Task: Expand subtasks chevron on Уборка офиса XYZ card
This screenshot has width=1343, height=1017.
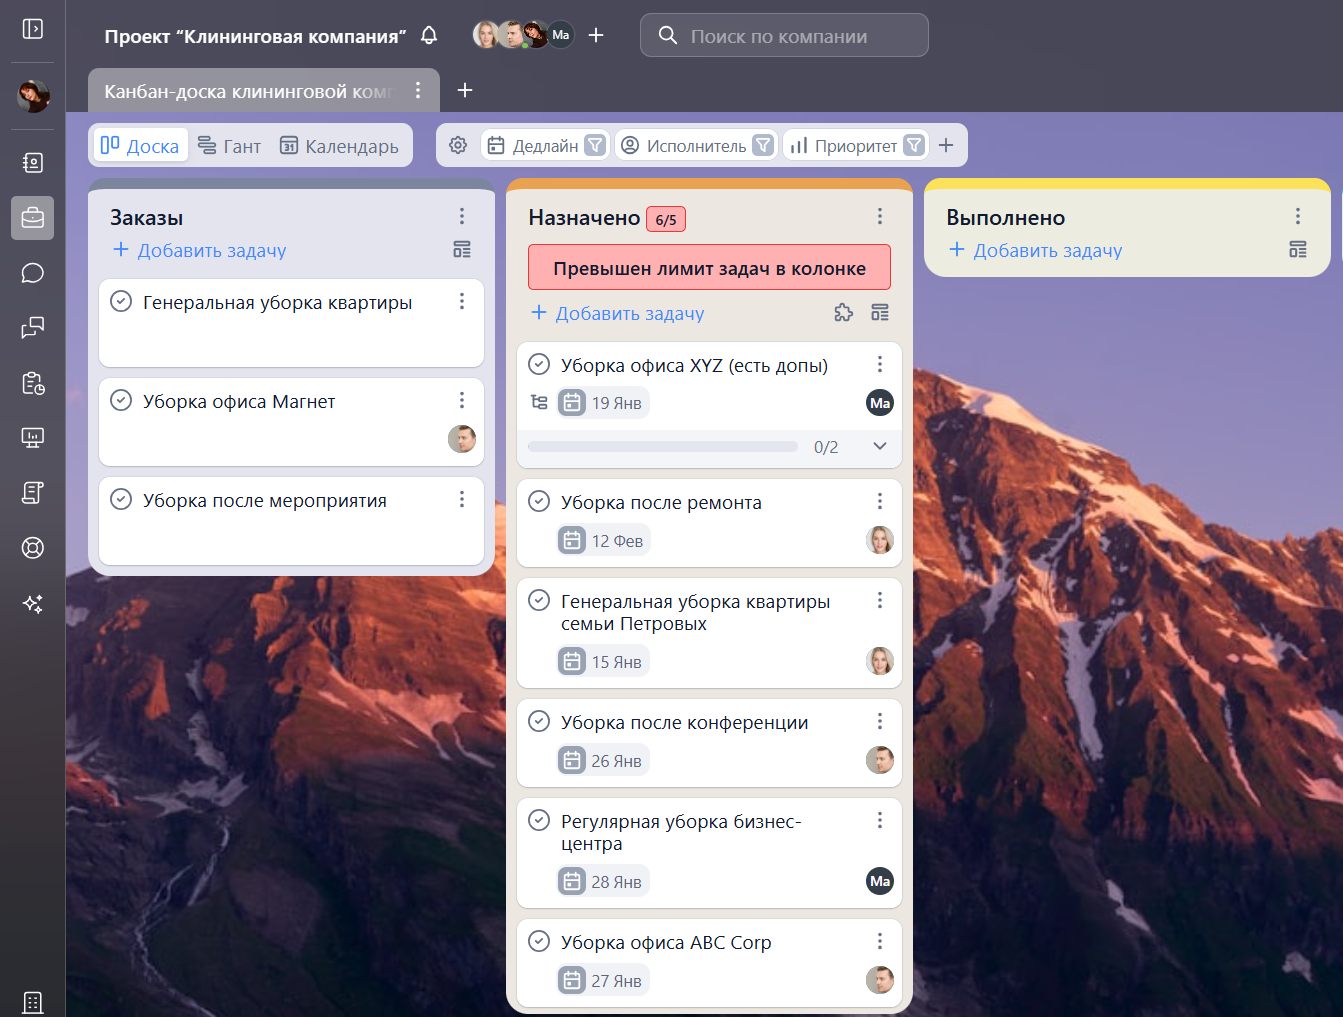Action: click(x=879, y=446)
